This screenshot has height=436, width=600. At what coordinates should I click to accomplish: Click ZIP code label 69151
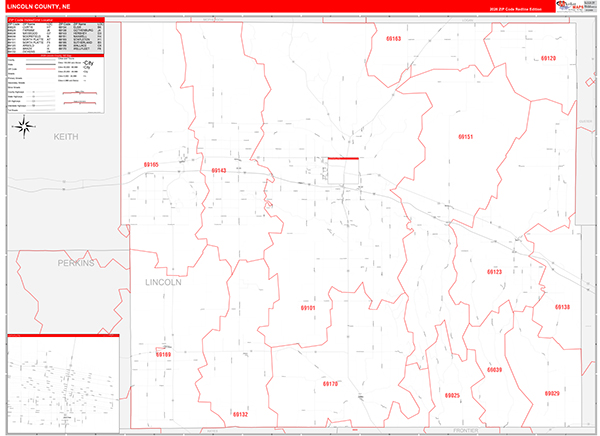[x=466, y=137]
